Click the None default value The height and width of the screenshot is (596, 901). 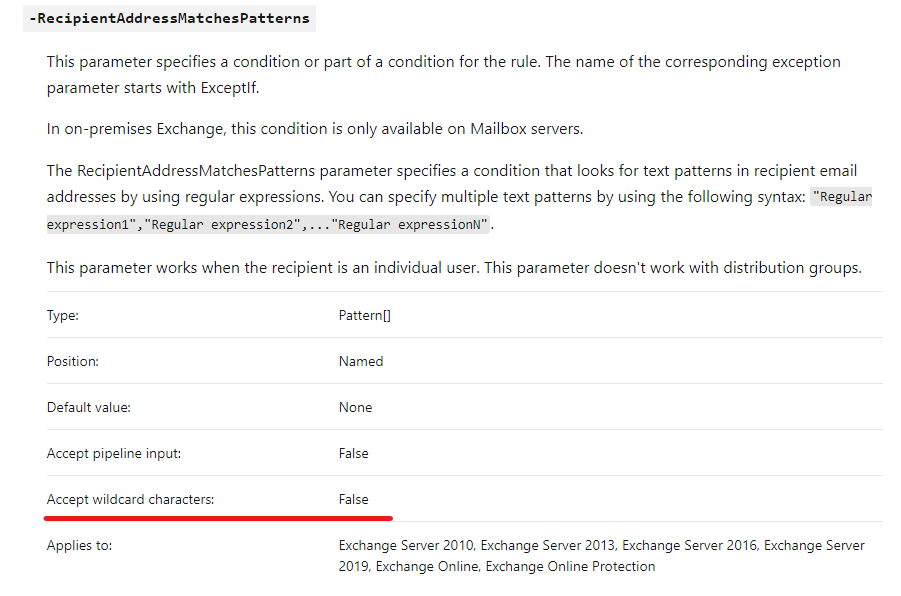(355, 407)
